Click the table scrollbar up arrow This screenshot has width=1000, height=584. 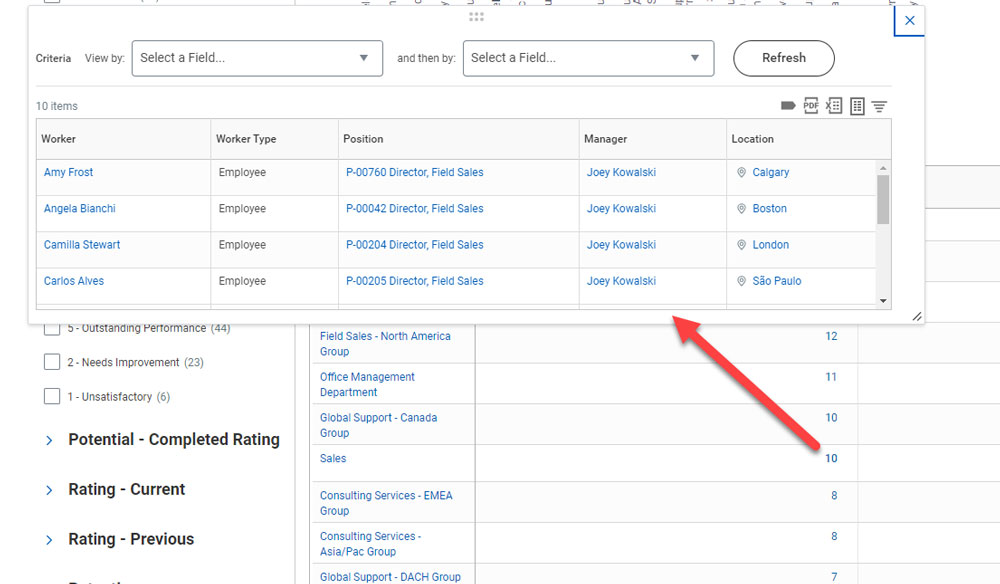click(883, 168)
